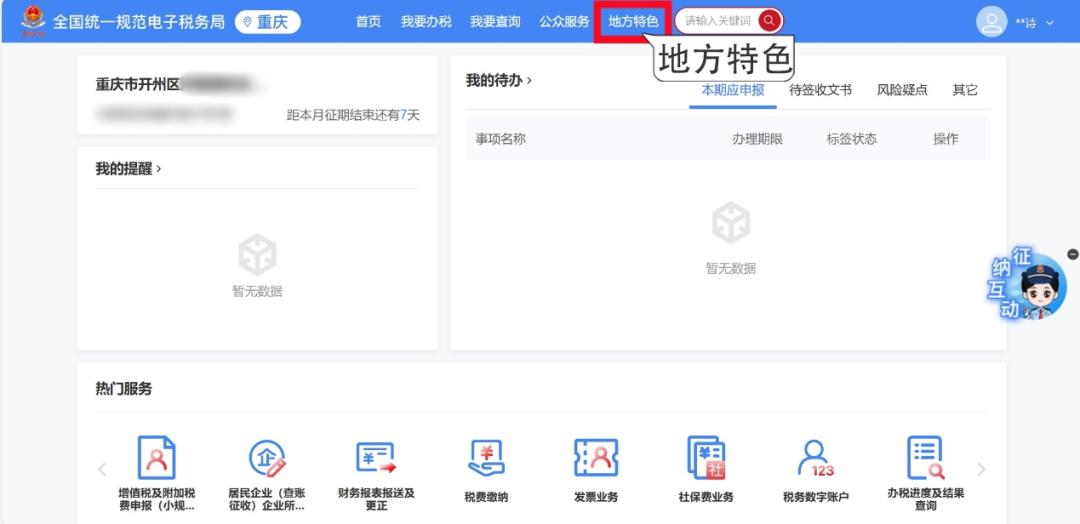This screenshot has height=524, width=1080.
Task: Click the red search magnifier button
Action: pos(769,21)
